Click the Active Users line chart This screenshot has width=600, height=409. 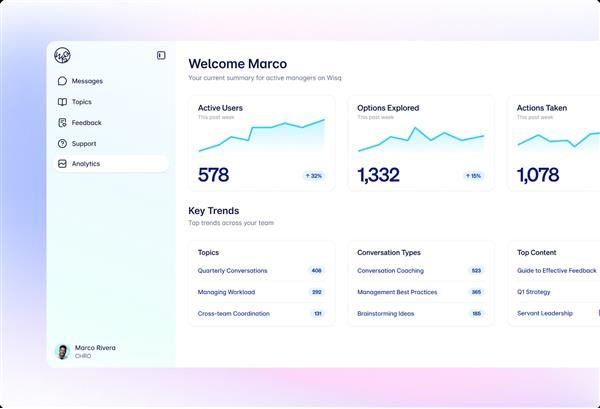point(262,135)
